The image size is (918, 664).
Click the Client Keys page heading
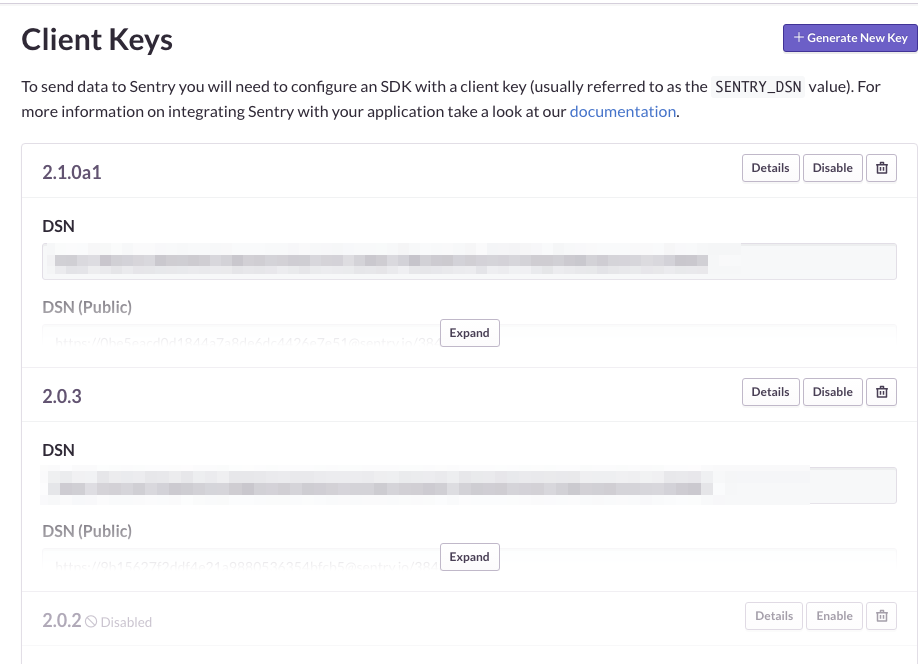pos(96,40)
